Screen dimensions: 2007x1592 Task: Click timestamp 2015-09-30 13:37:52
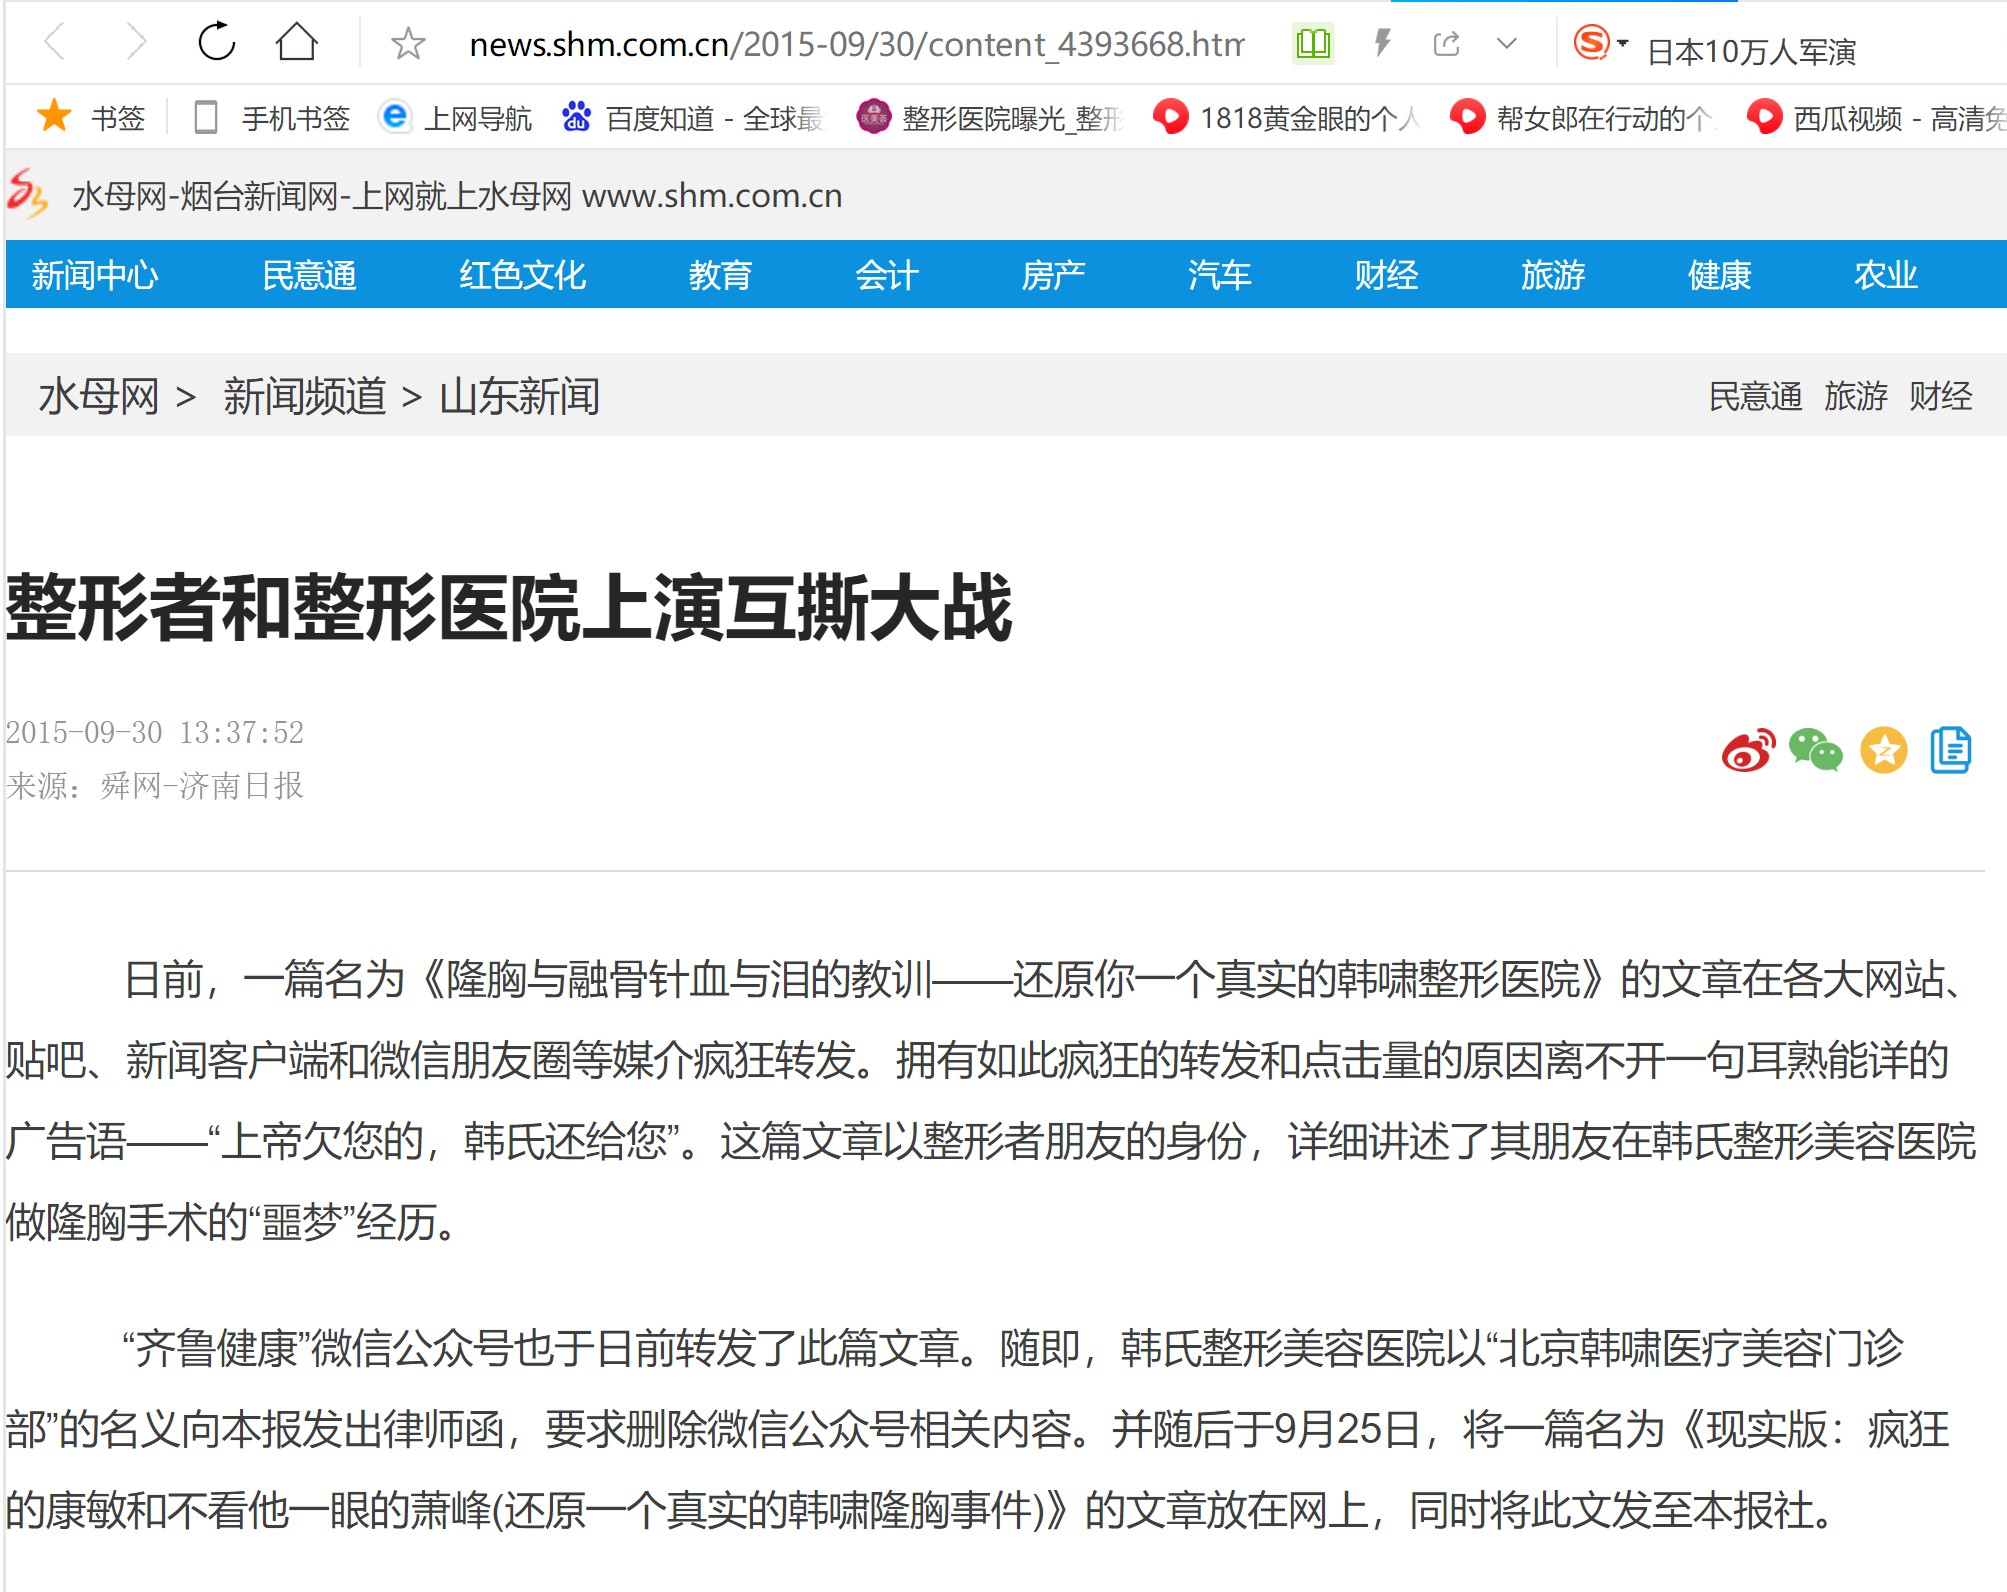(x=154, y=733)
